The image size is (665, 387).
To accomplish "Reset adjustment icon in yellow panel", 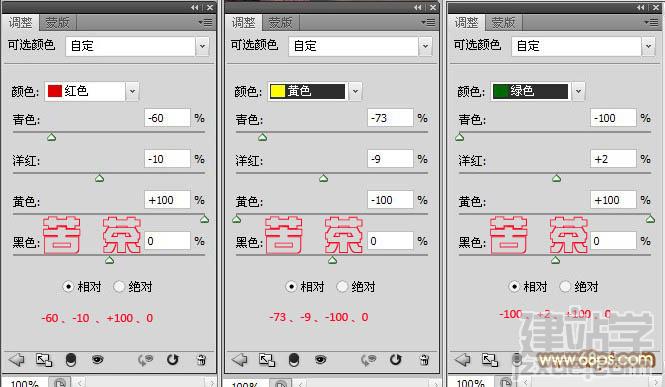I will [x=395, y=360].
